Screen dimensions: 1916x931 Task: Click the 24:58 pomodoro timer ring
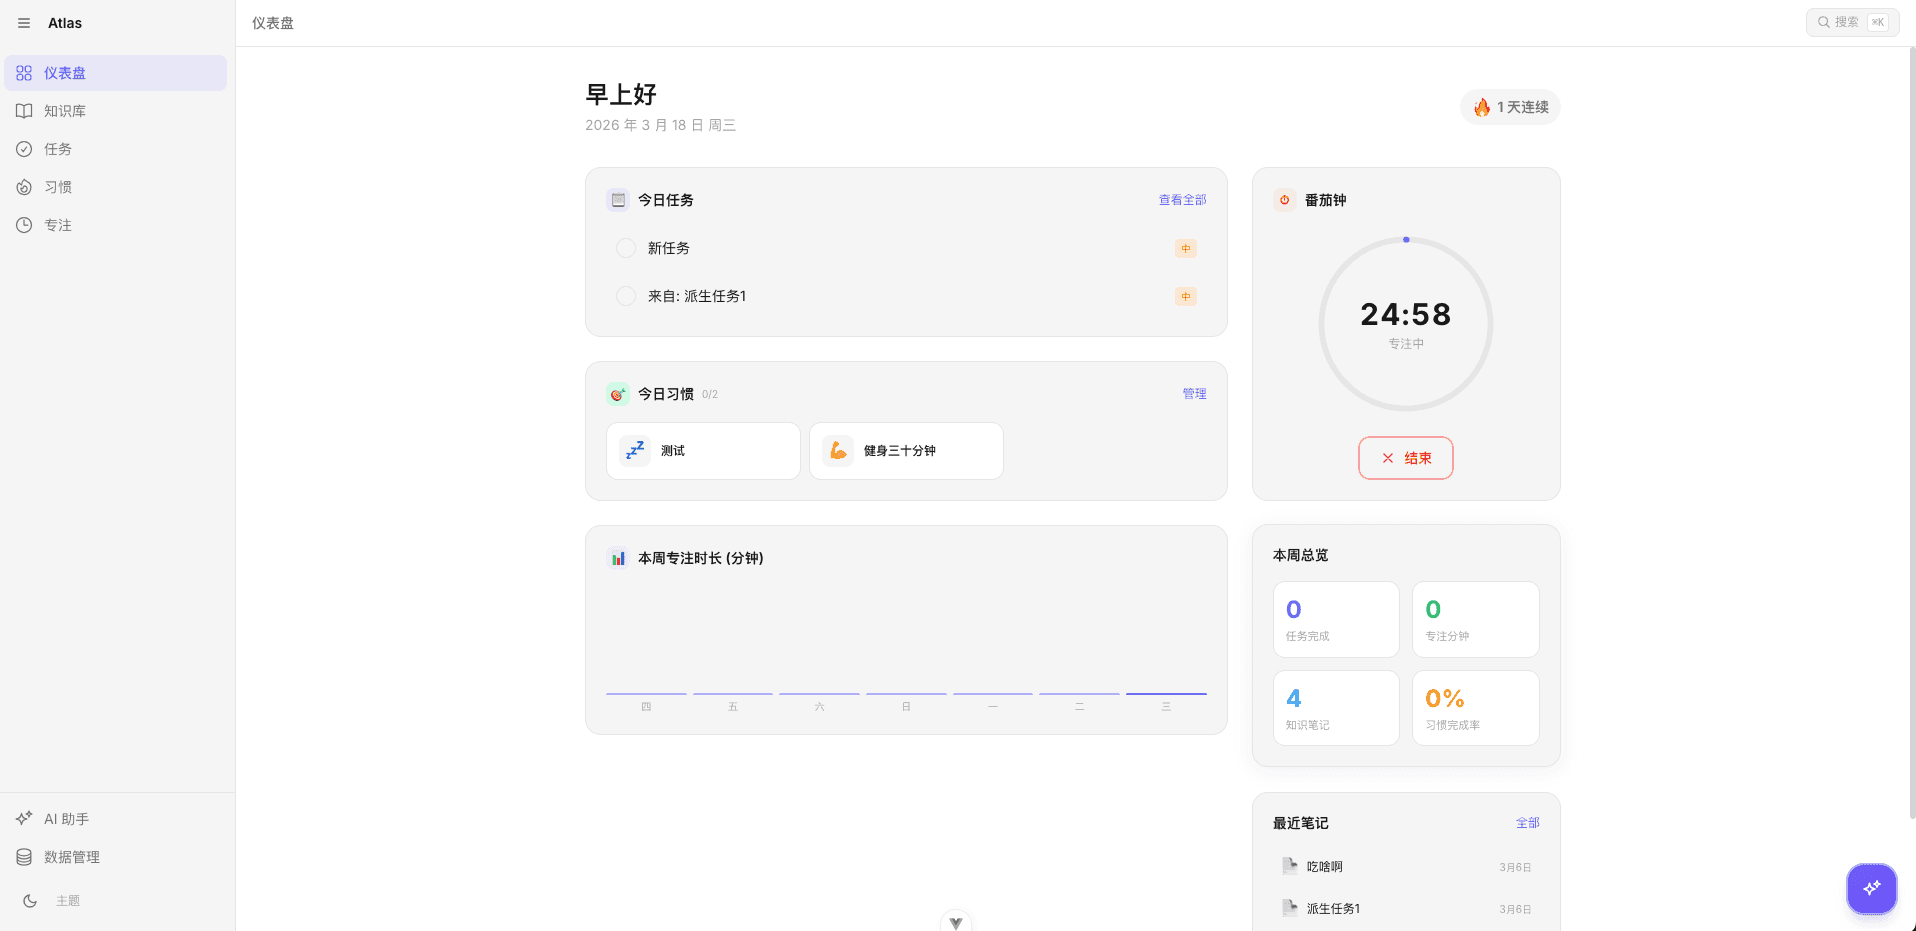(1406, 324)
